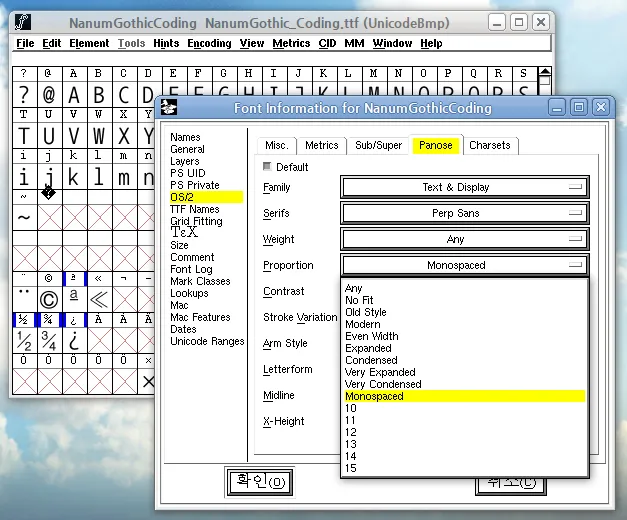Open the Hints menu
Viewport: 627px width, 520px height.
166,43
